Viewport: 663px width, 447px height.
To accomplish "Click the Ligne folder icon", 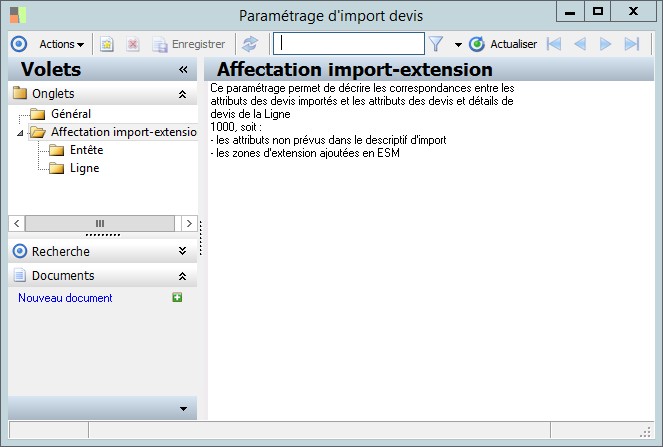I will pos(56,168).
